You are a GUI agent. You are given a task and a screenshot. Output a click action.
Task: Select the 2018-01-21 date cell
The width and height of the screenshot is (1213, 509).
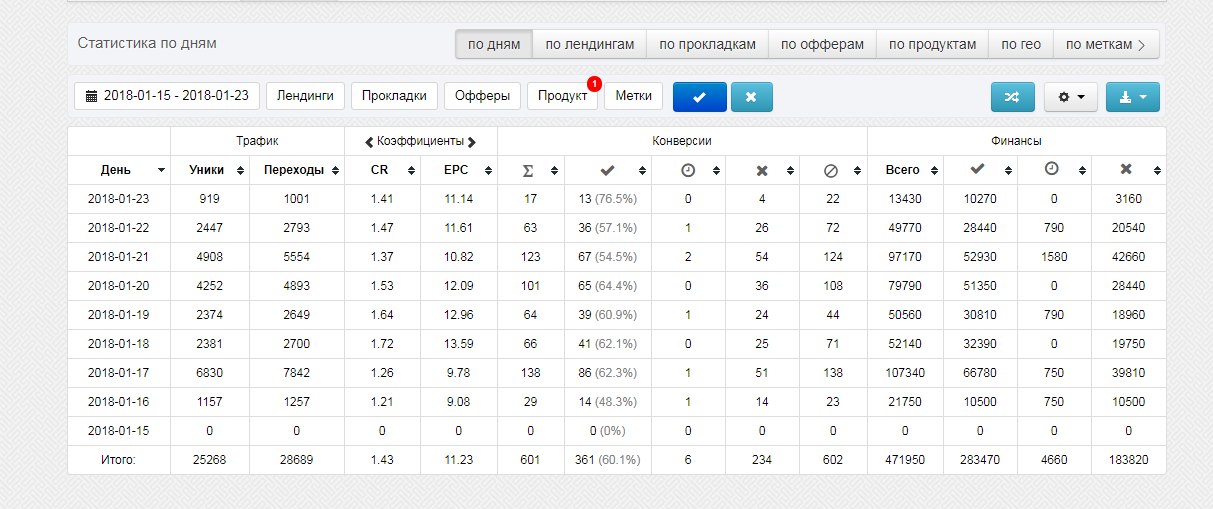click(x=119, y=257)
